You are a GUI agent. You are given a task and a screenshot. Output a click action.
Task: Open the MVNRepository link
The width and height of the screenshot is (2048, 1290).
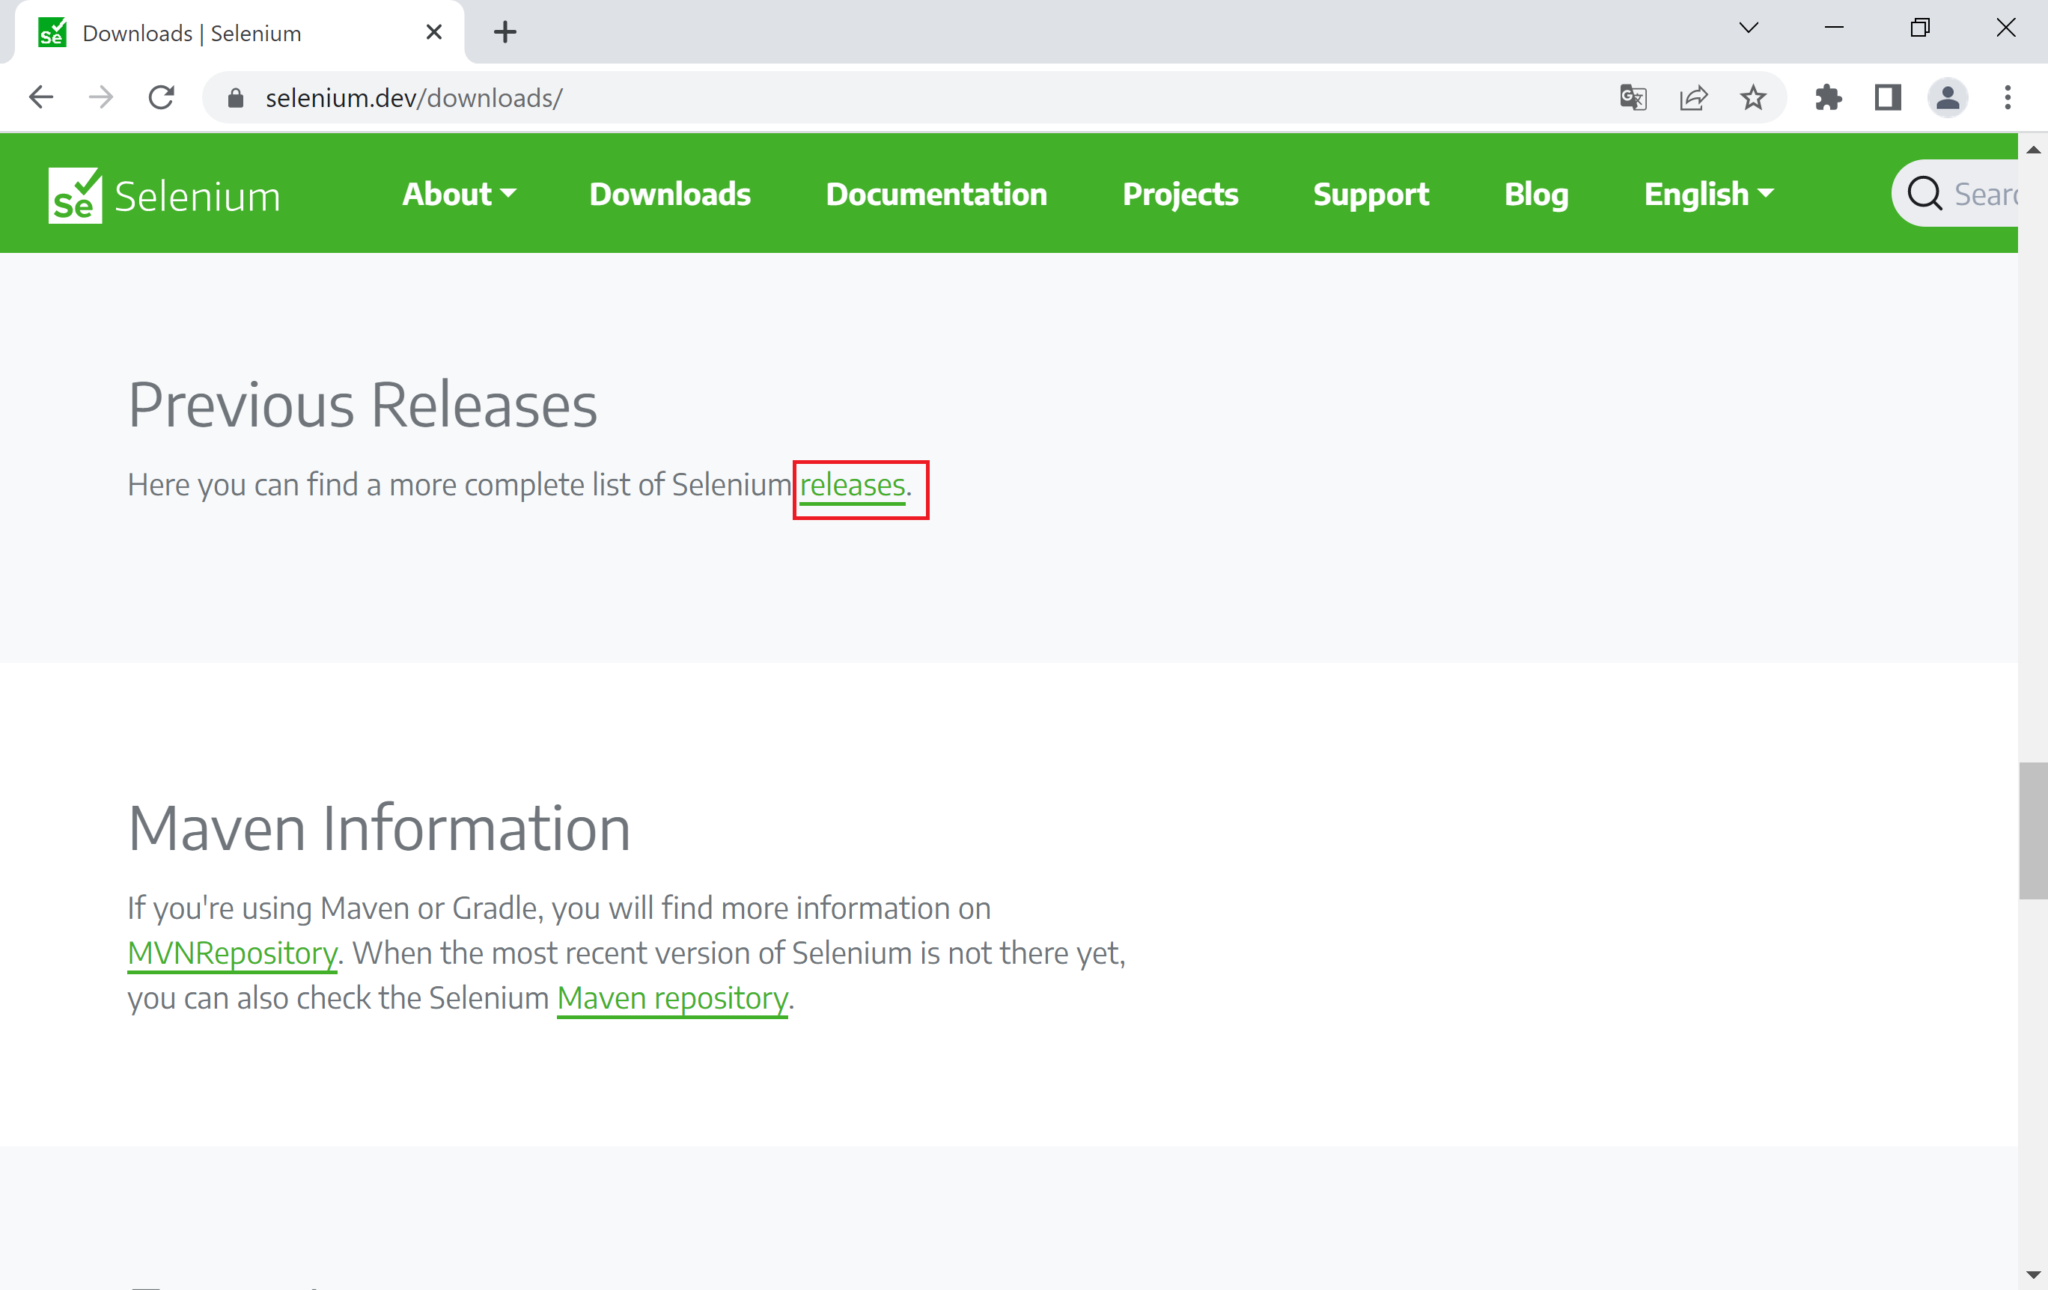(x=232, y=953)
